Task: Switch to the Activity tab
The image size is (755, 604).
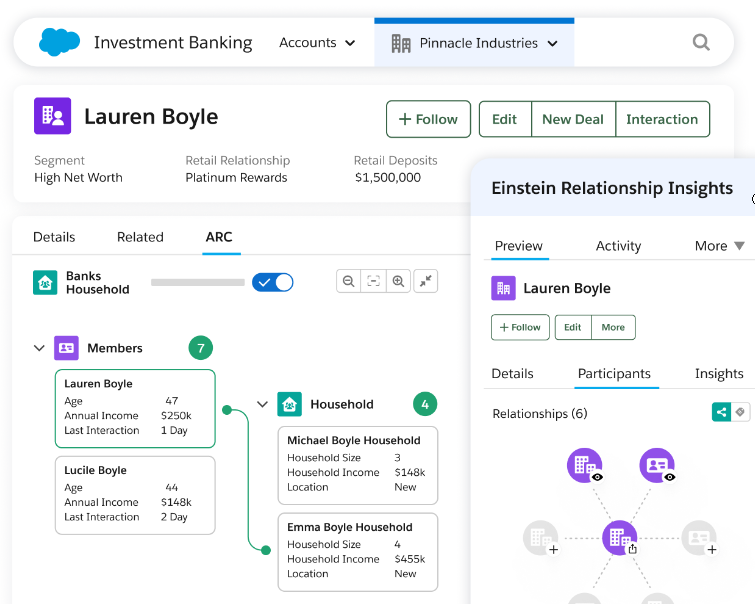Action: pos(618,246)
